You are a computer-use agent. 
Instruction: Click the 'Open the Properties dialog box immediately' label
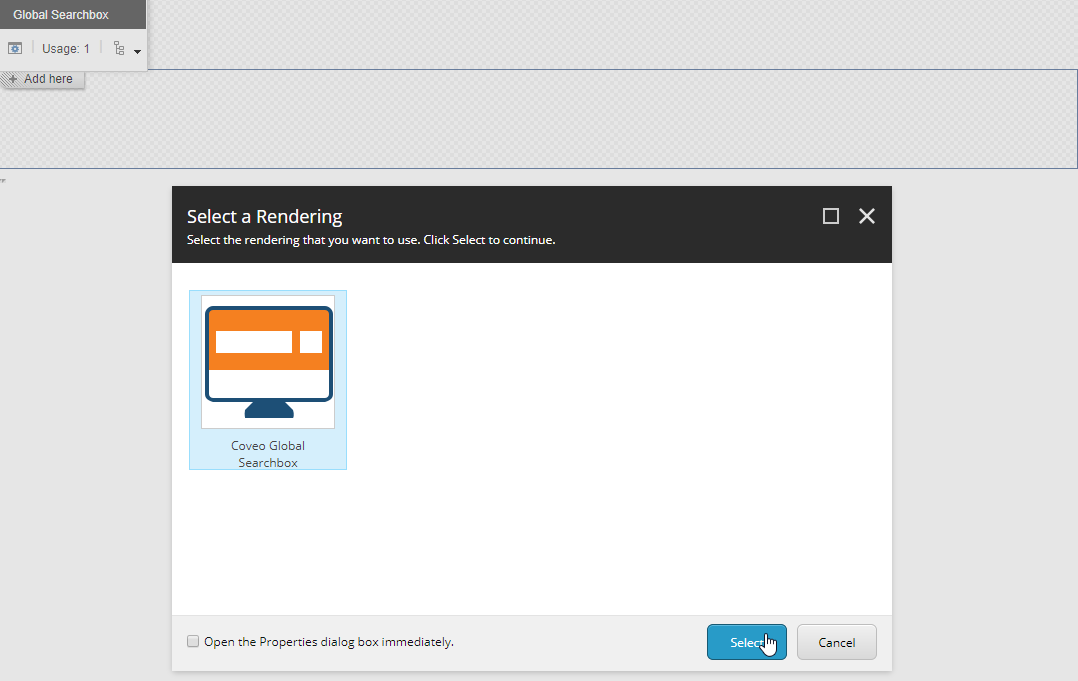(328, 642)
